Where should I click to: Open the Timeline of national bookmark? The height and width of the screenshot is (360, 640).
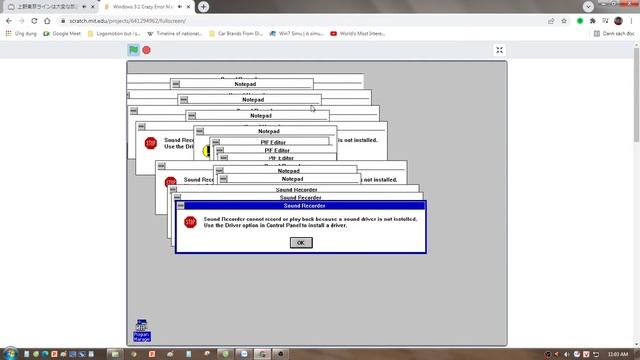click(x=175, y=33)
